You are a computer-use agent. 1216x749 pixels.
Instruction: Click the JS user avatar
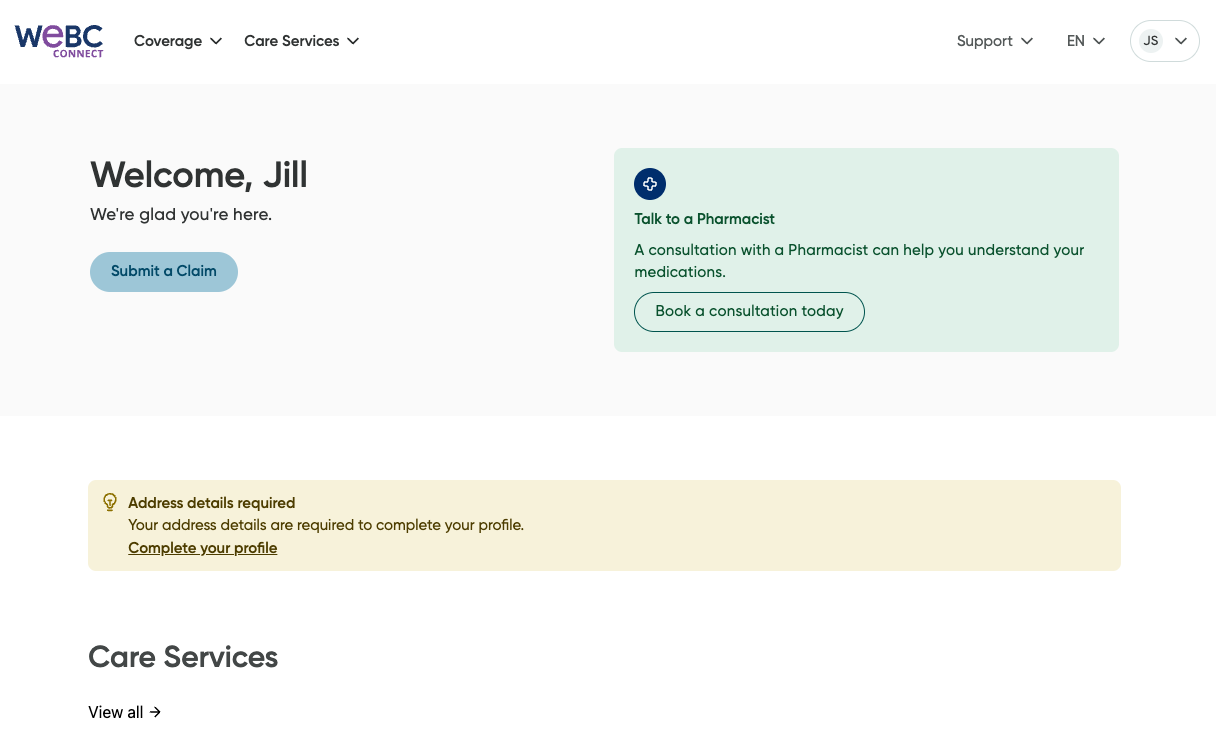1151,41
